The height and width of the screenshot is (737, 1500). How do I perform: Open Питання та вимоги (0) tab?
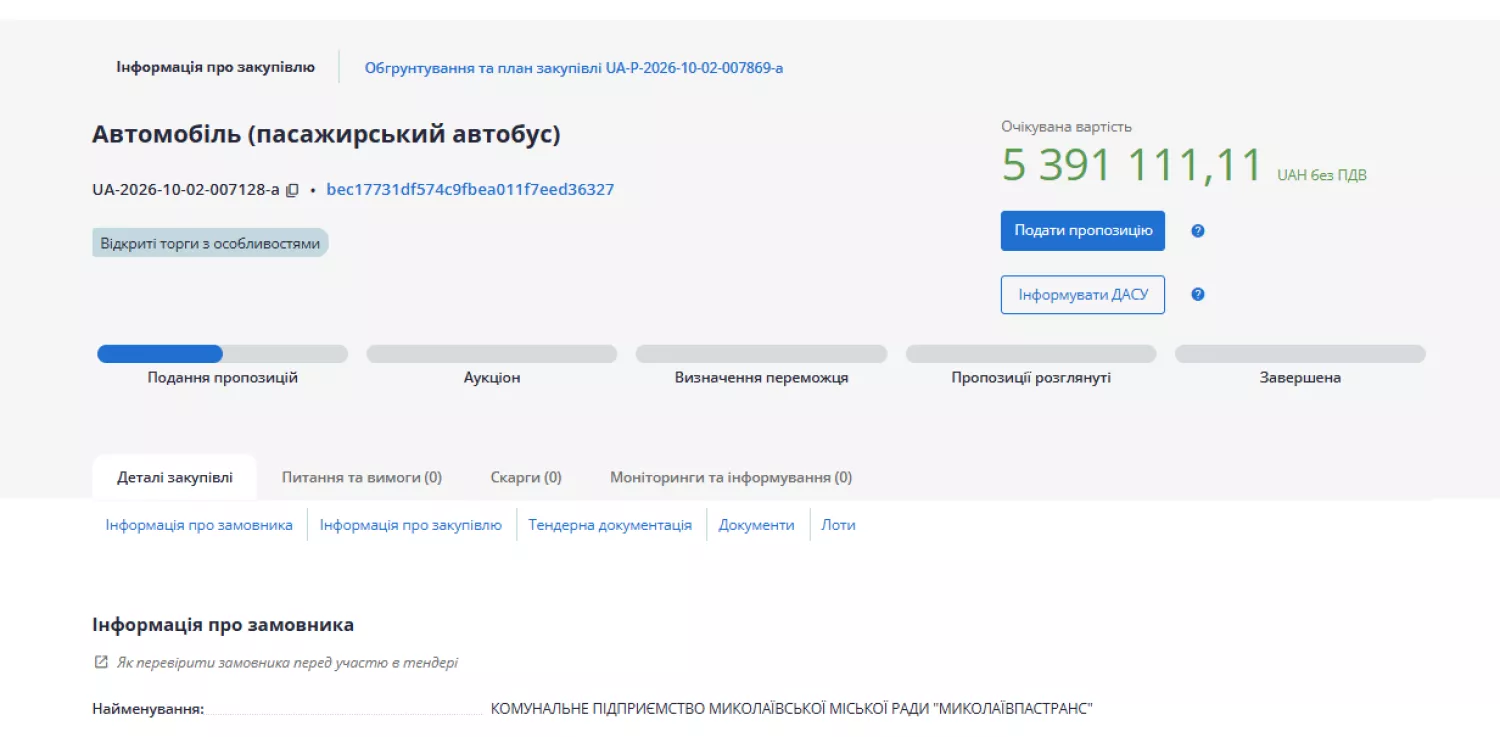point(361,478)
